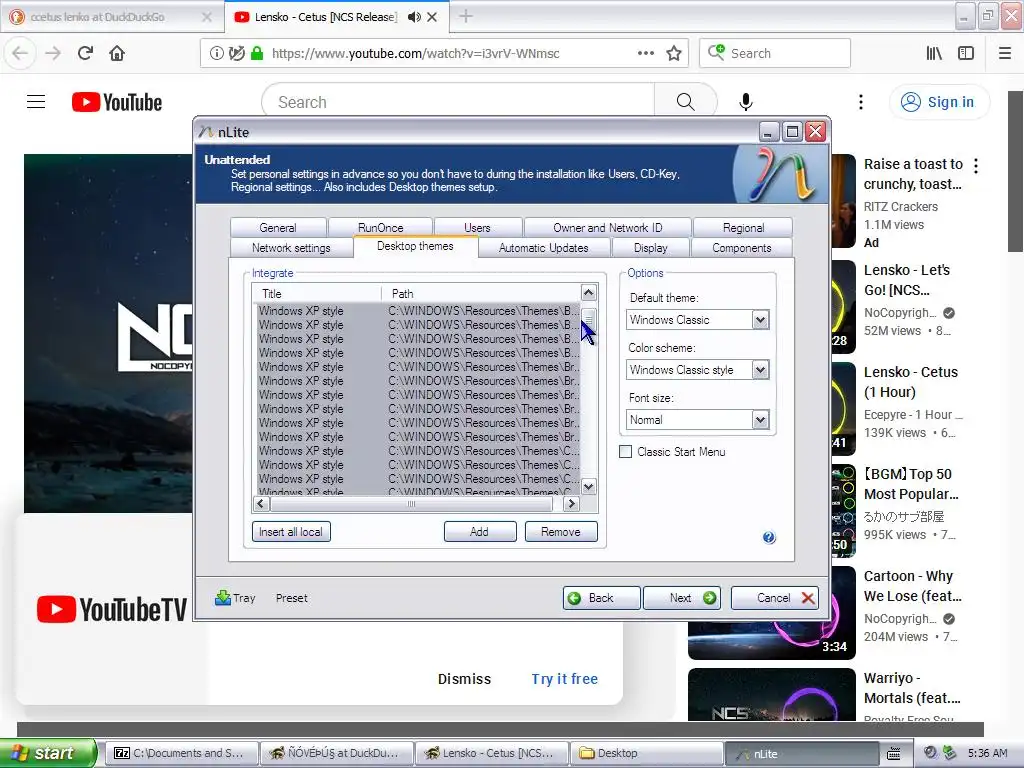This screenshot has width=1024, height=768.
Task: Open YouTube settings three dots
Action: click(x=861, y=102)
